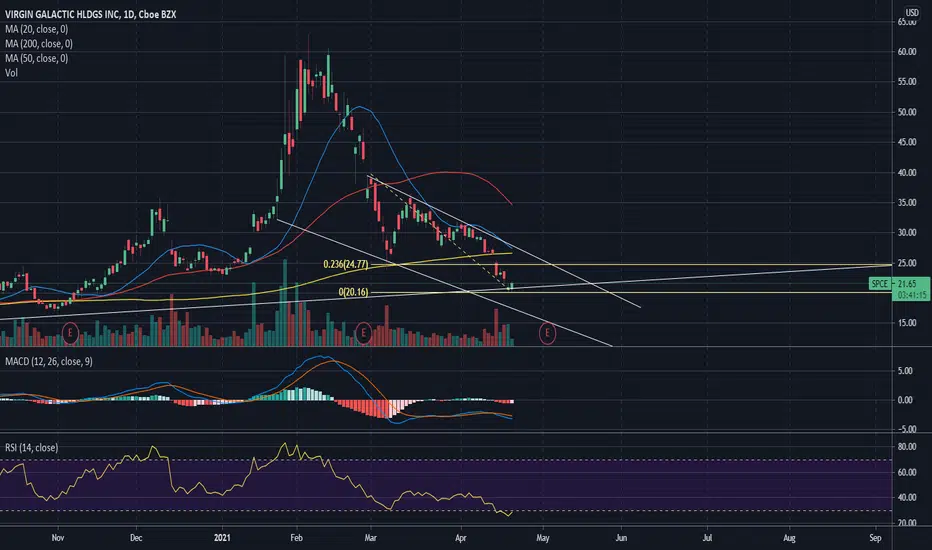This screenshot has height=550, width=932.
Task: Select the MA (200, close, 0) indicator label
Action: (39, 43)
